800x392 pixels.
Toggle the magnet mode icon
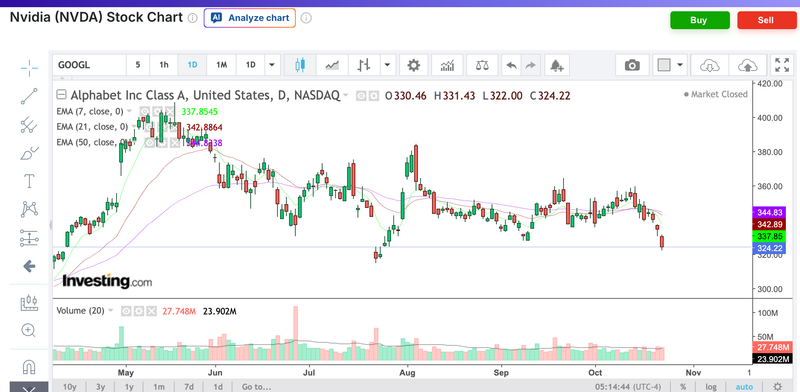[29, 366]
